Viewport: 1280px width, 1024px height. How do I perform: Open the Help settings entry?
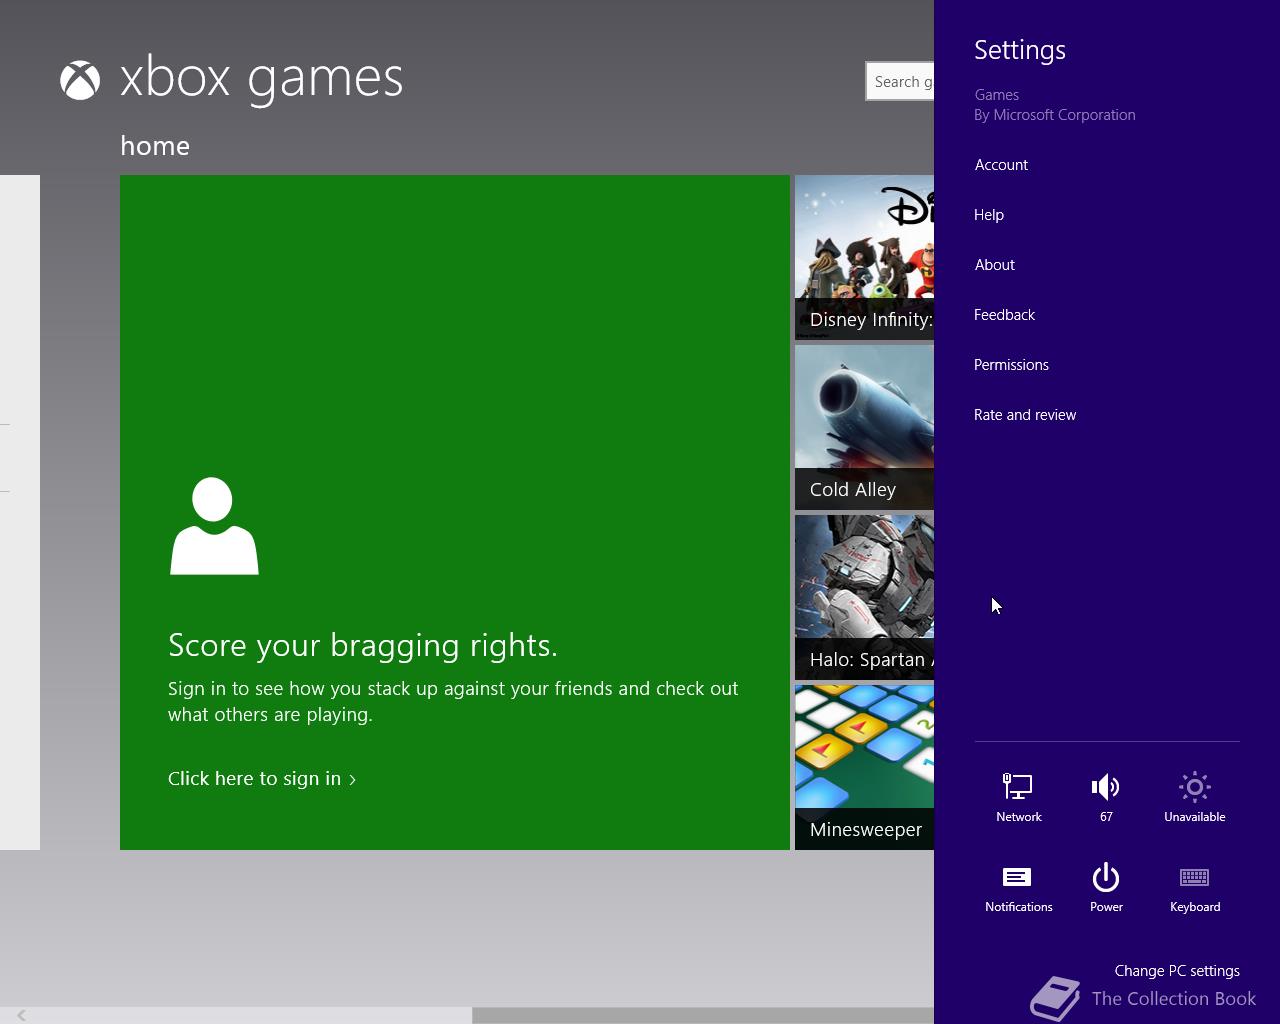pyautogui.click(x=989, y=215)
